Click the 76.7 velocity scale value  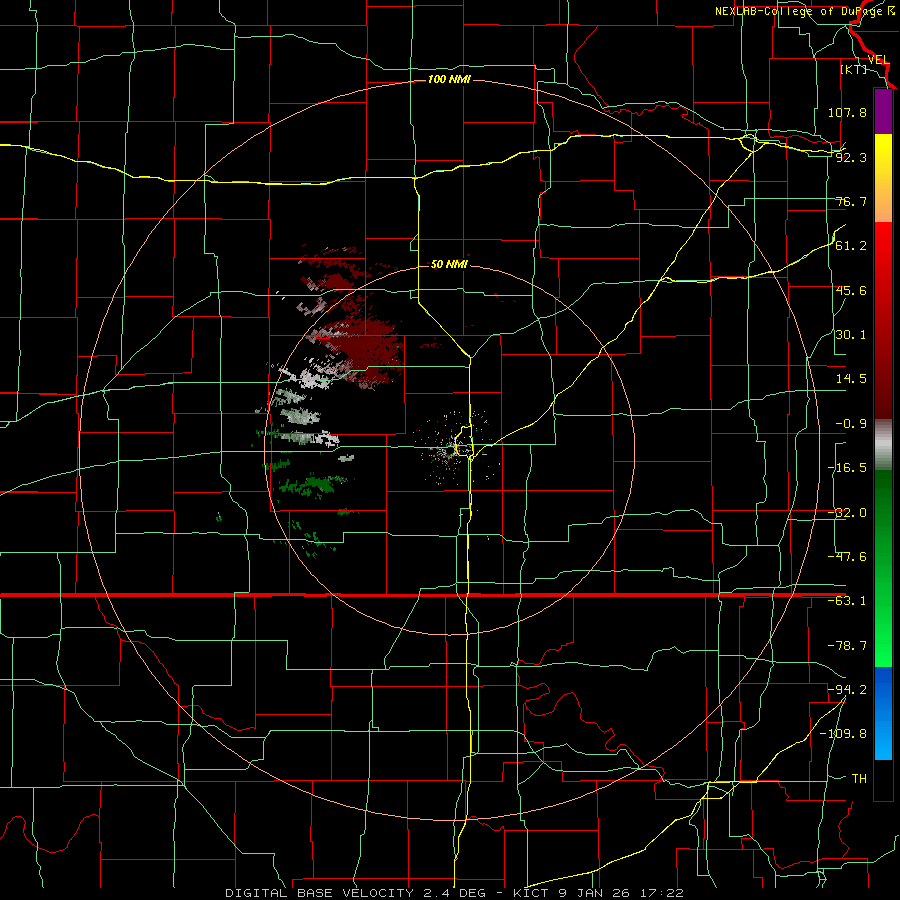coord(851,201)
